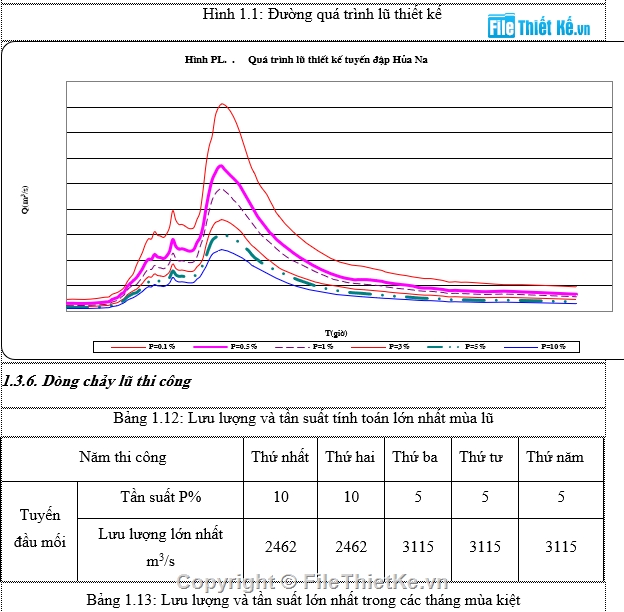Click the value 2462 under 'Thứ hai'
The height and width of the screenshot is (612, 624).
point(351,547)
